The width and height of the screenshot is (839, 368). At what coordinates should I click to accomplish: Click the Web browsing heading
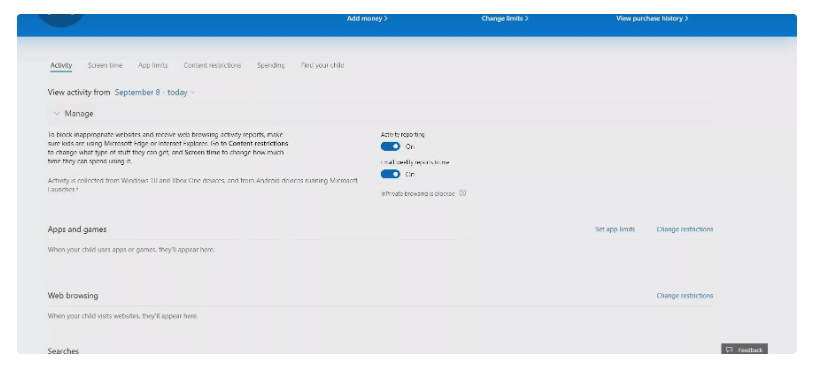(73, 295)
